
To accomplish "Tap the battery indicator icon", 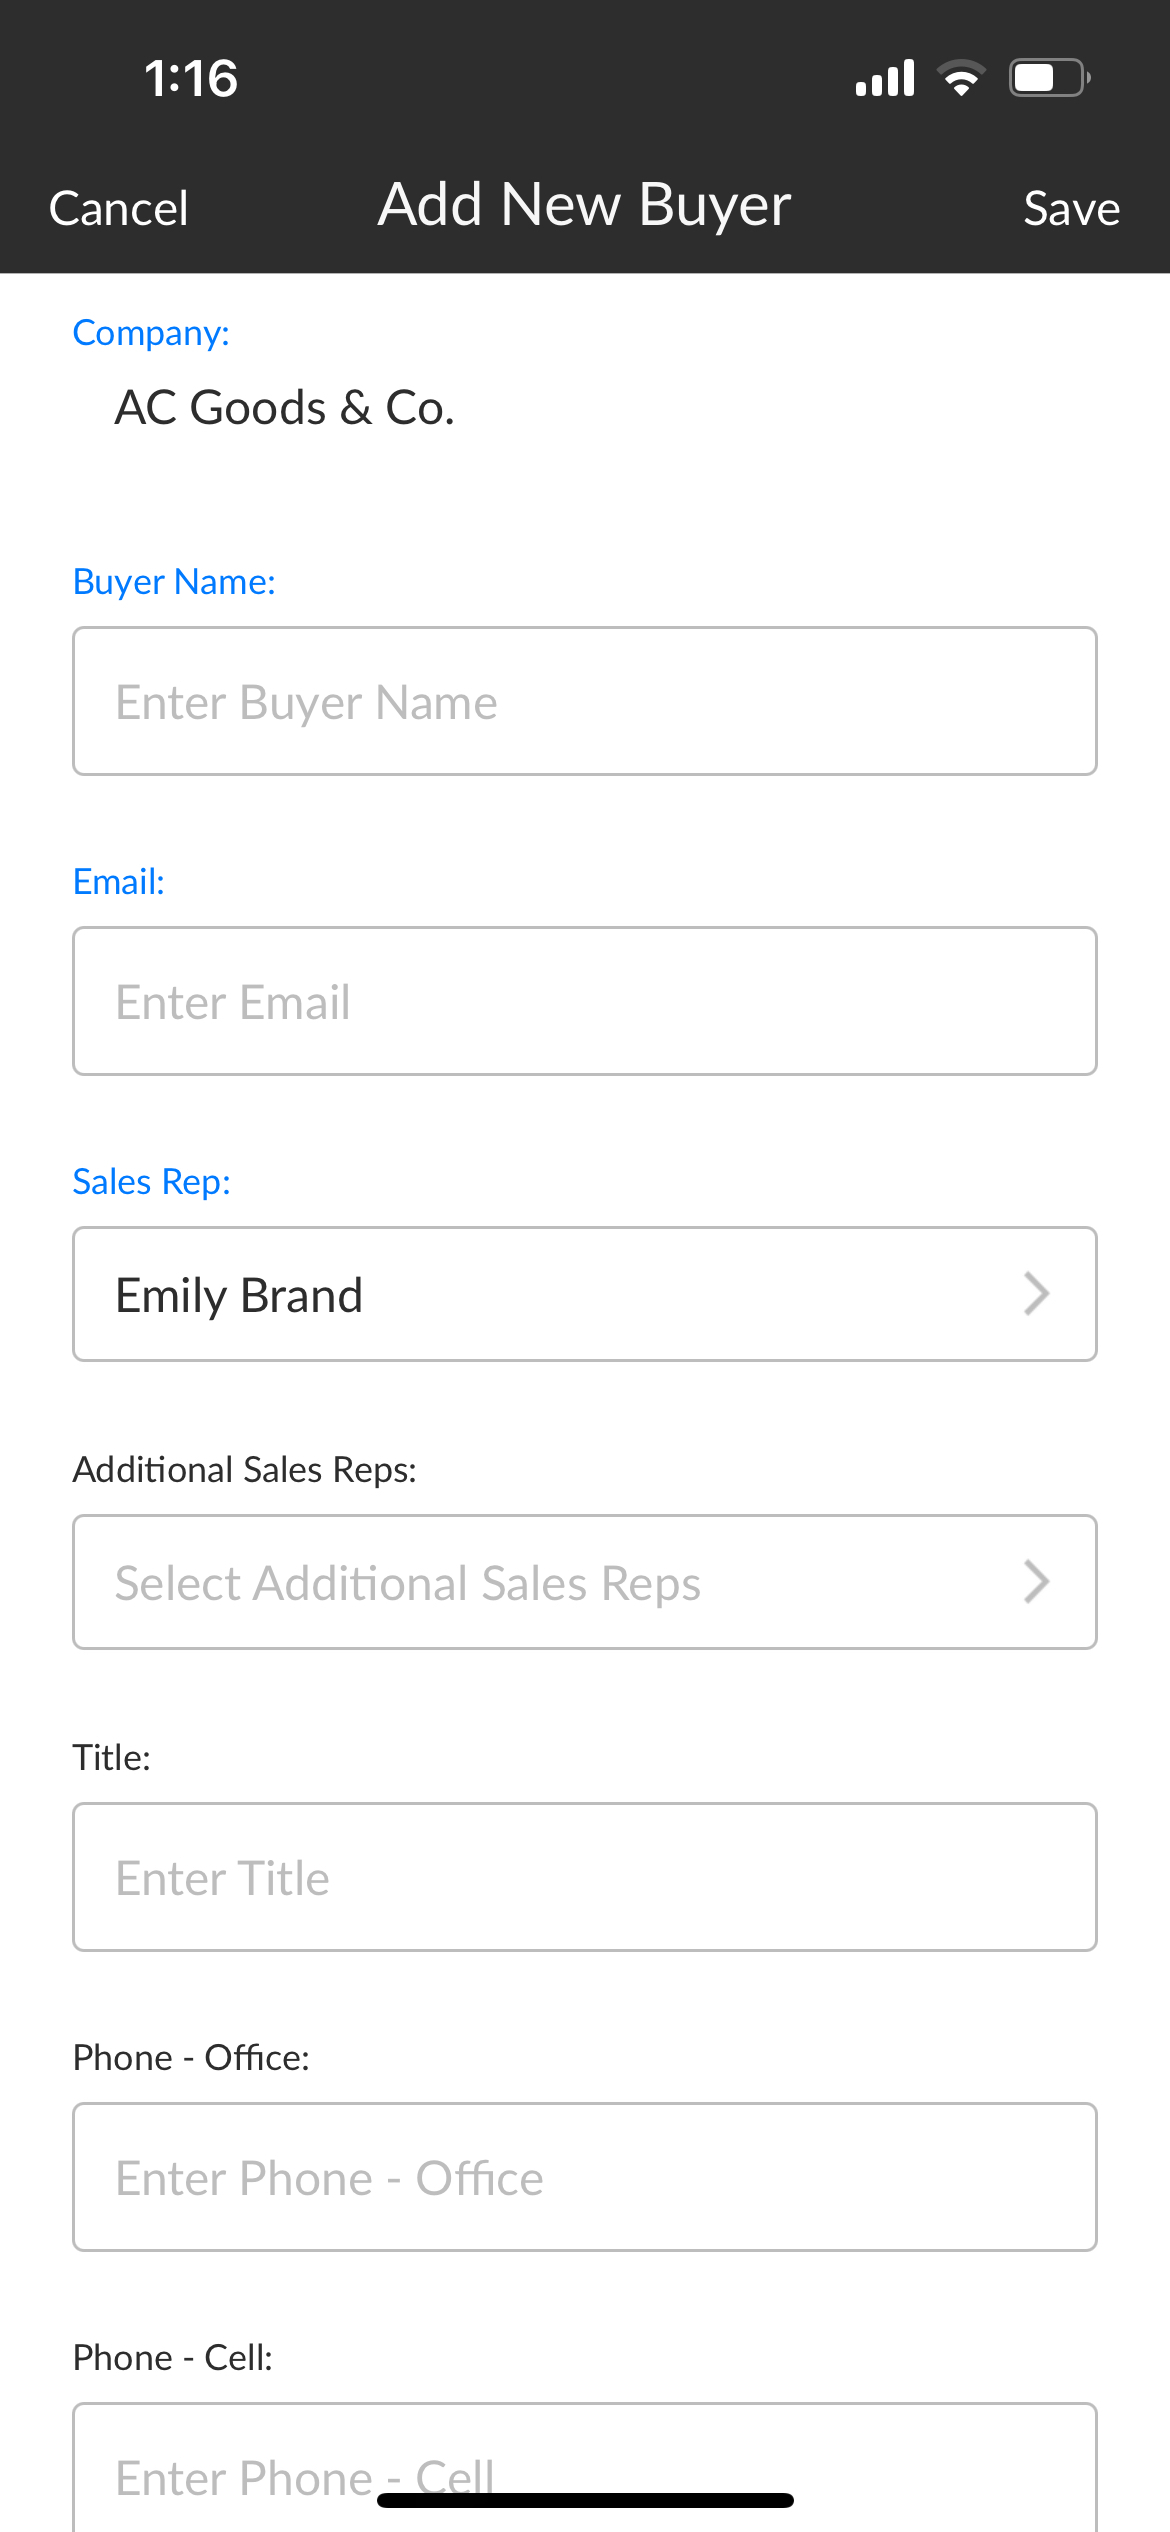I will 1048,78.
